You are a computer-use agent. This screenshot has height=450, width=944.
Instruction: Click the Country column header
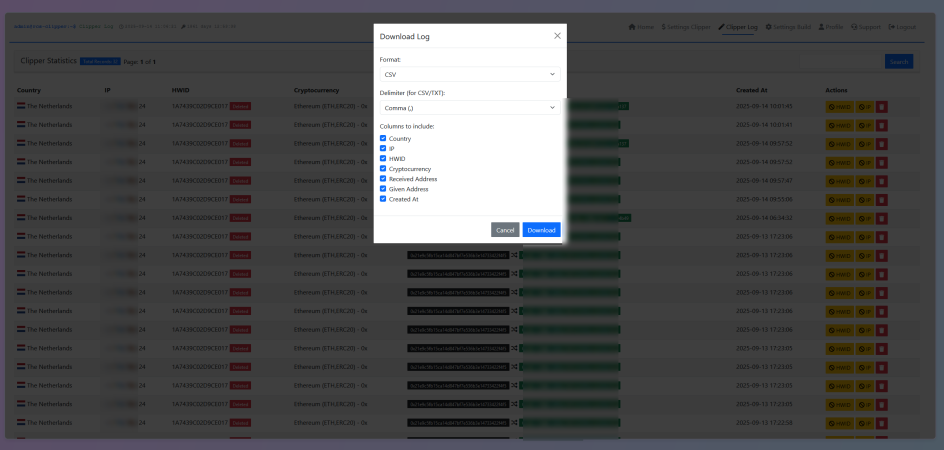[x=29, y=90]
